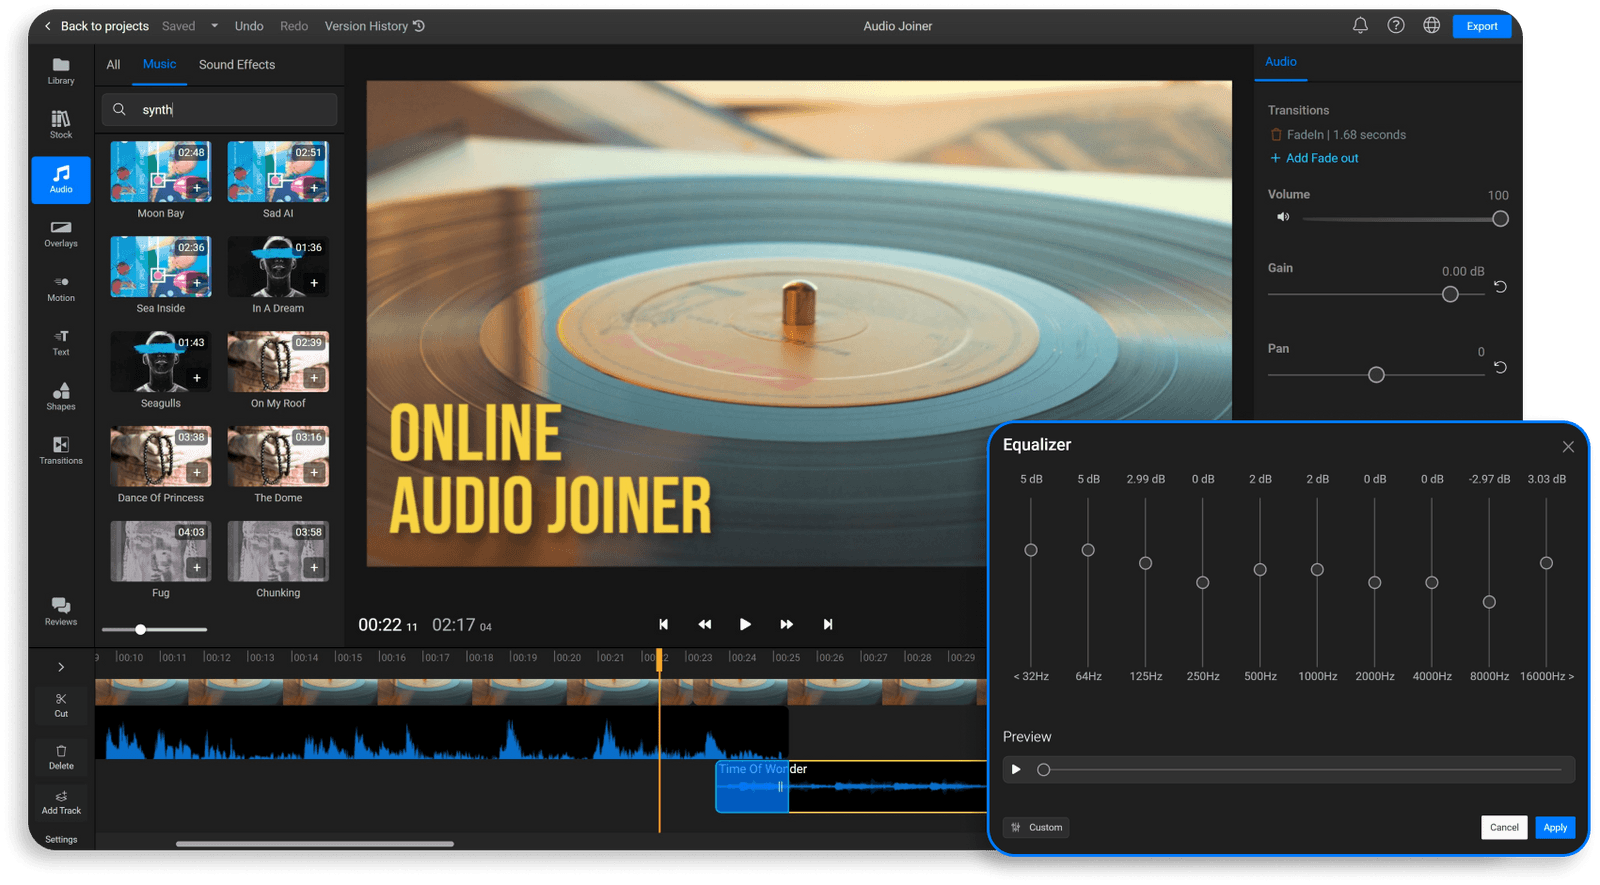1600x885 pixels.
Task: Click the Pan slider handle
Action: [1376, 375]
